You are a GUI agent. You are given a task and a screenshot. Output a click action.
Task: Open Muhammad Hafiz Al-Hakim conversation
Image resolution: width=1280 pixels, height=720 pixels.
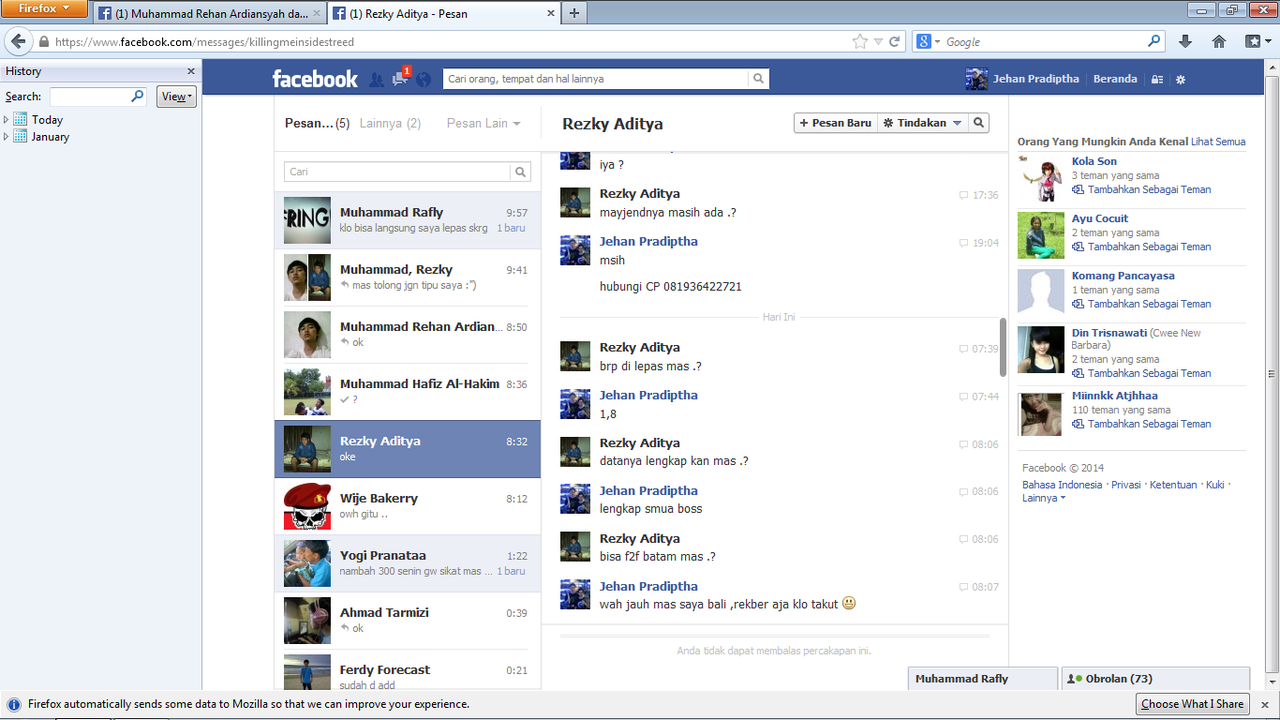pyautogui.click(x=407, y=392)
